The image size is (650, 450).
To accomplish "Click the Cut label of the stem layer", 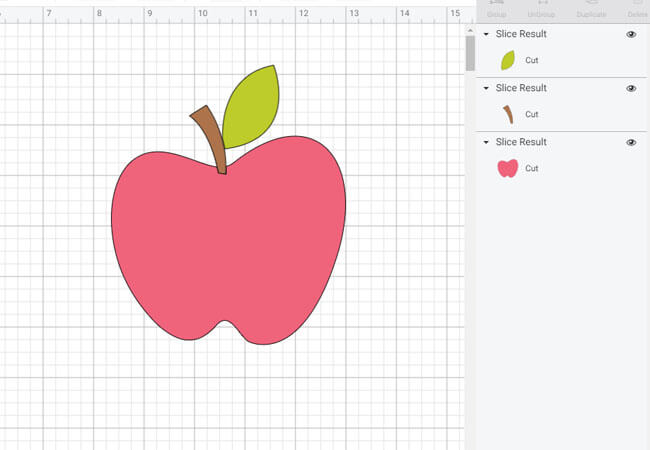I will 531,114.
